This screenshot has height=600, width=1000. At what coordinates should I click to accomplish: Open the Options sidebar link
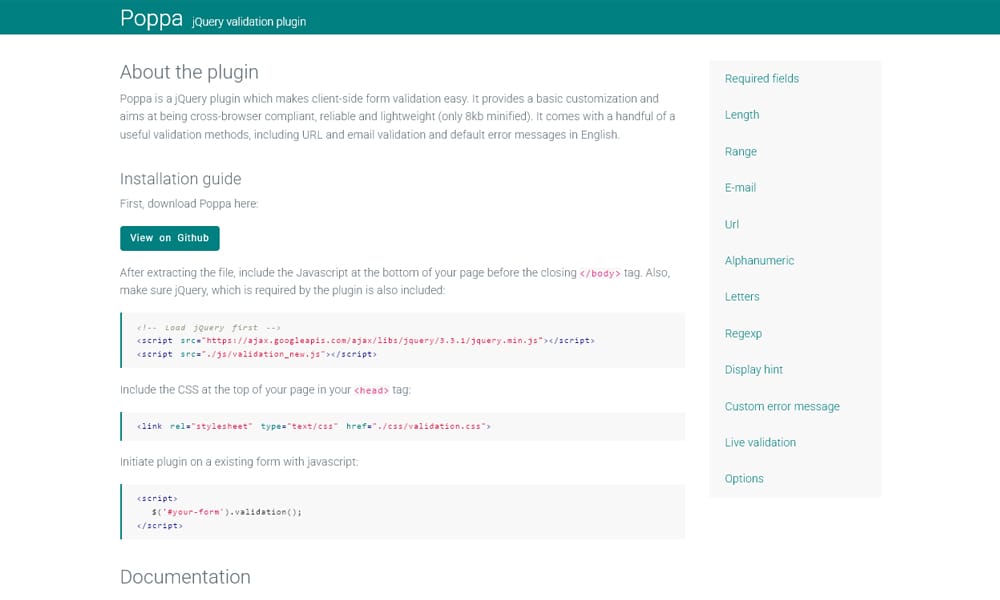click(x=743, y=479)
